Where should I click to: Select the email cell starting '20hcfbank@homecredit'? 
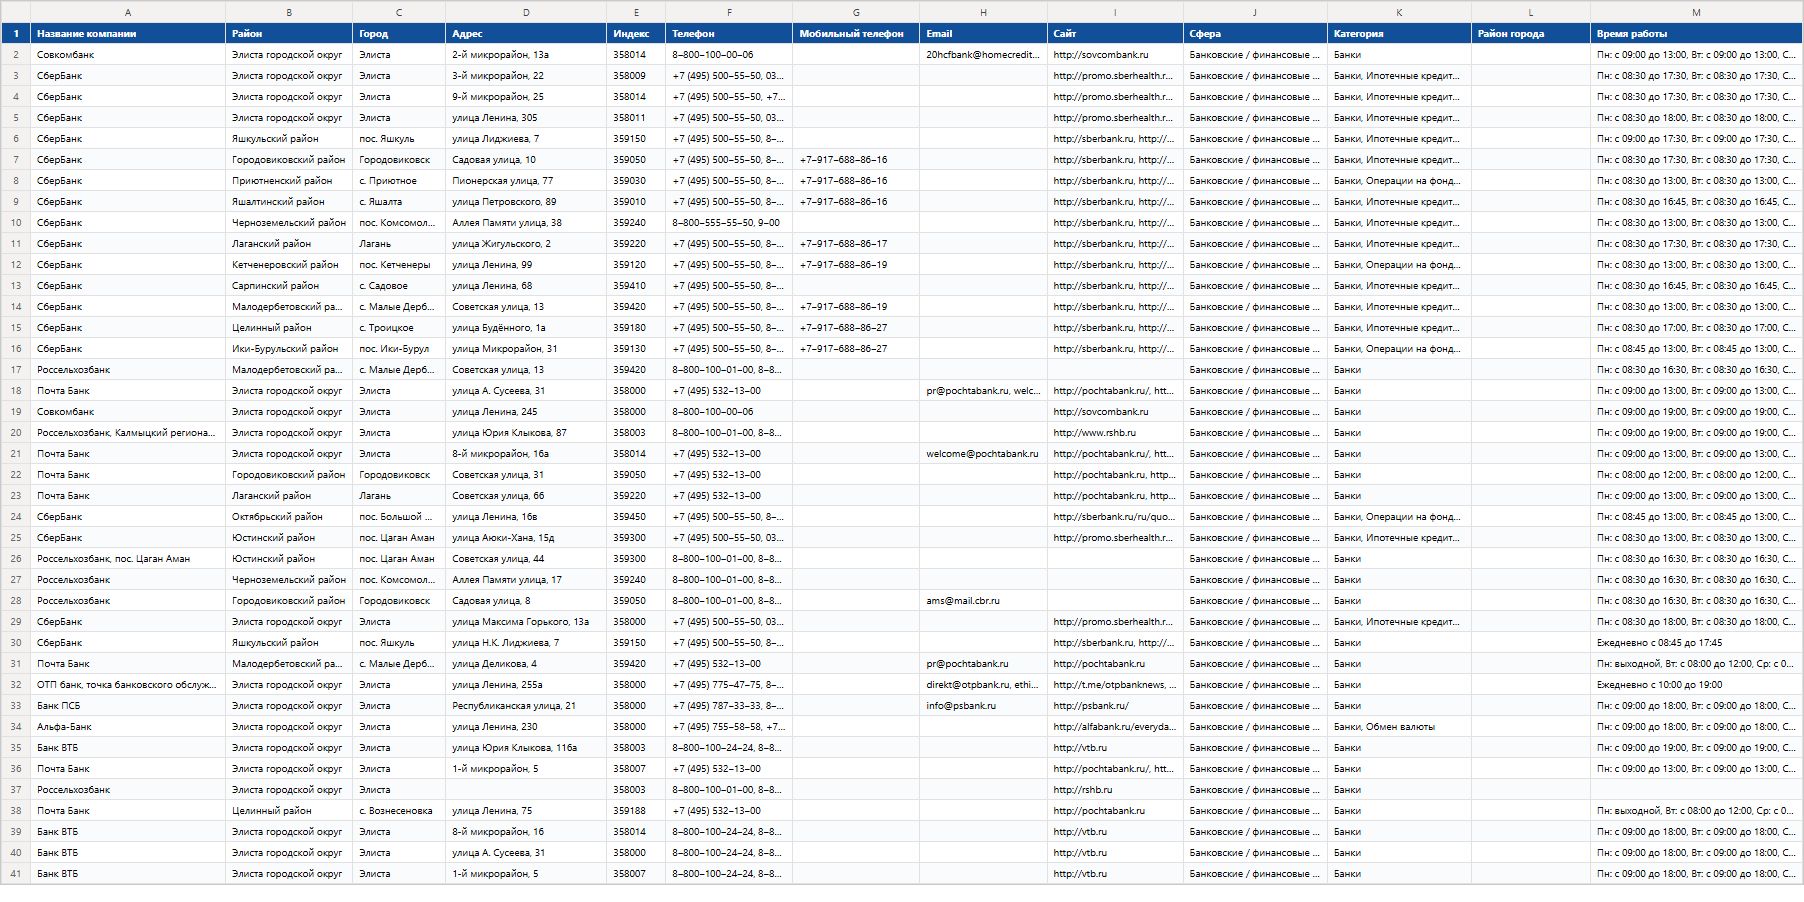coord(983,55)
